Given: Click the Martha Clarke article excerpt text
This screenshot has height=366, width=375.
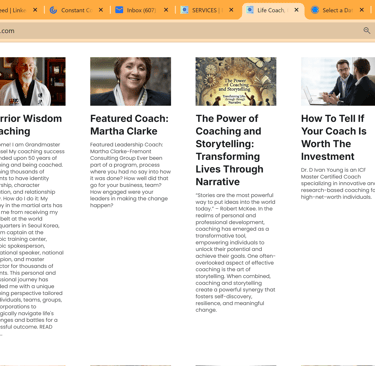Looking at the screenshot, I should coord(130,175).
